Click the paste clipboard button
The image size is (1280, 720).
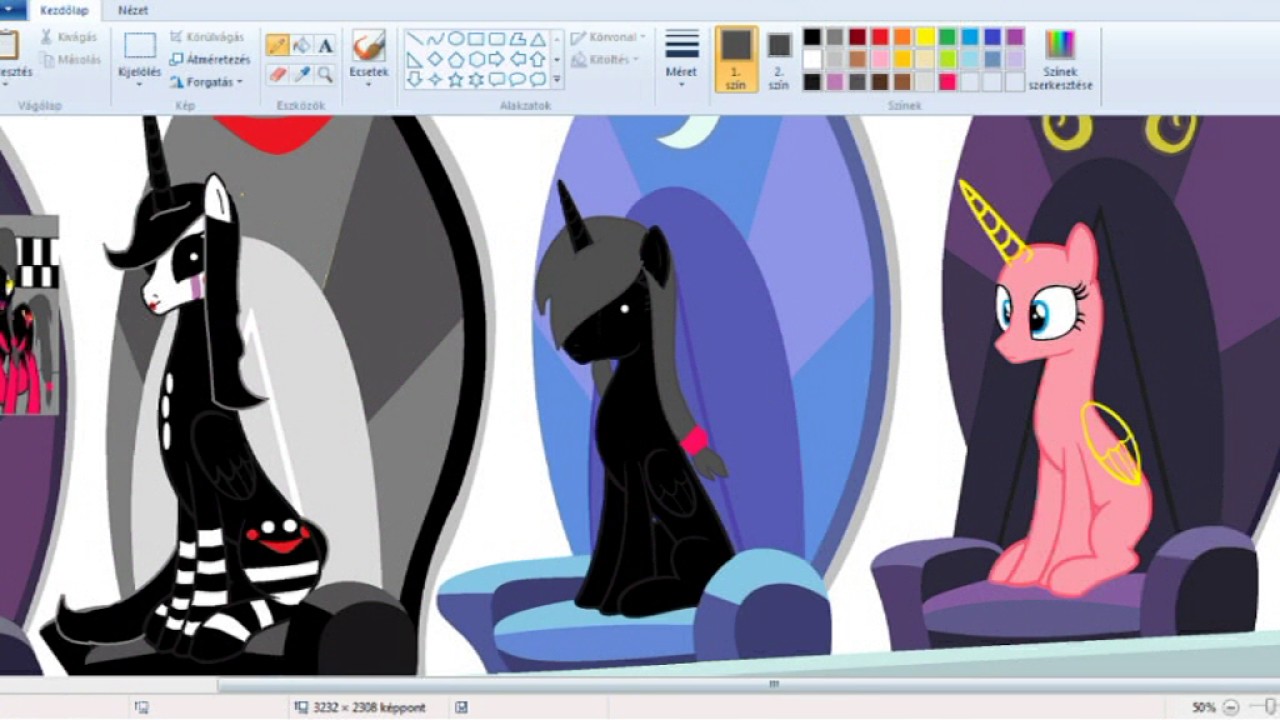tap(9, 46)
